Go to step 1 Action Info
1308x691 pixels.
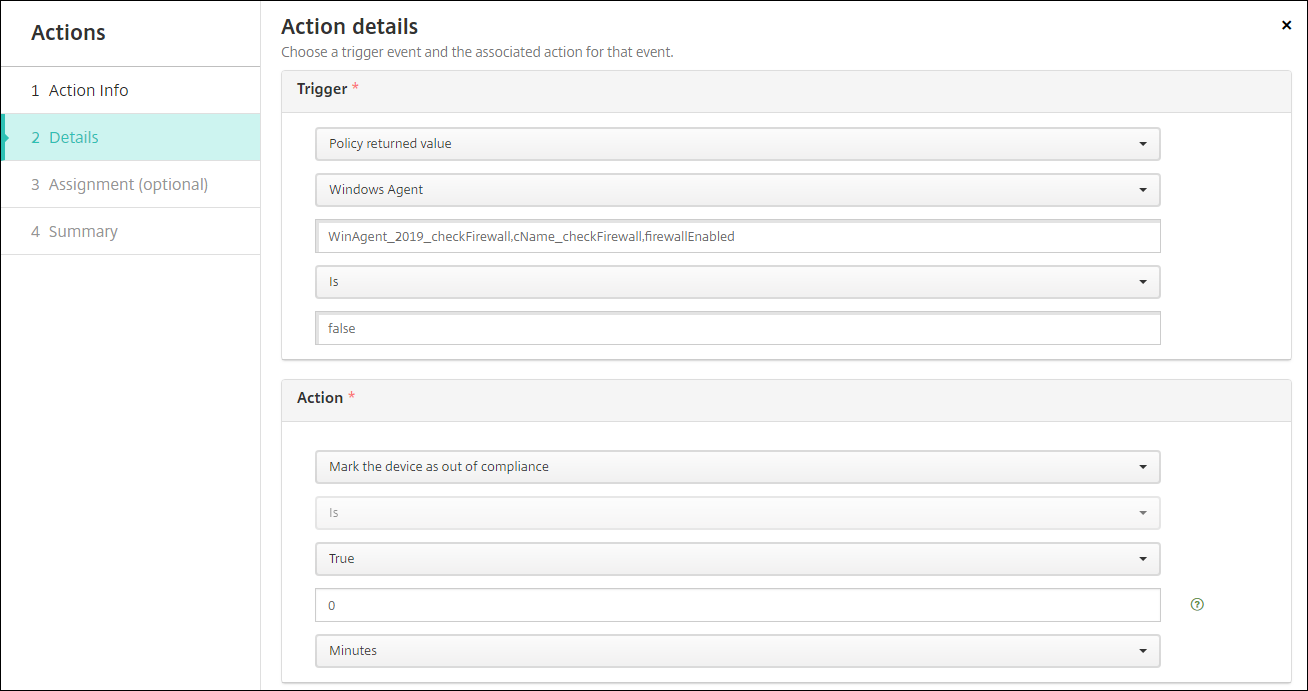tap(89, 91)
